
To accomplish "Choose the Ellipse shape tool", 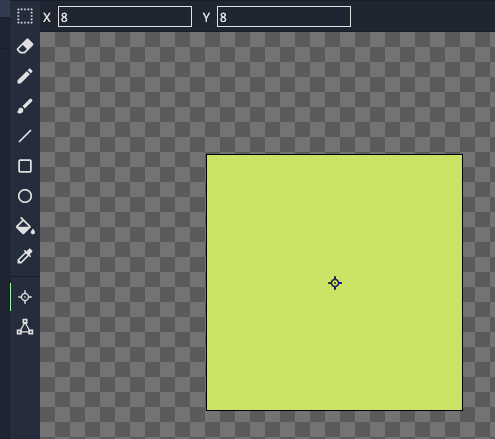I will point(25,196).
